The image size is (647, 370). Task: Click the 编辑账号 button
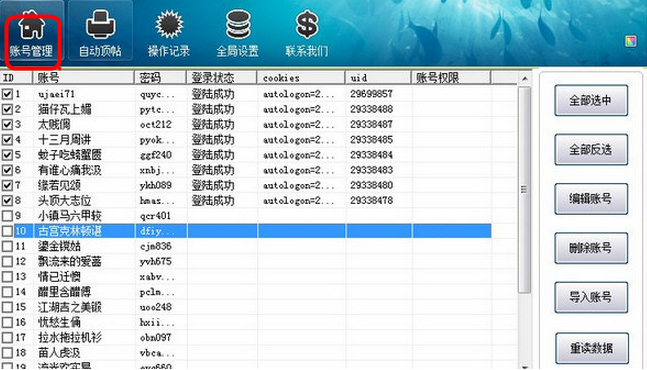pos(591,199)
